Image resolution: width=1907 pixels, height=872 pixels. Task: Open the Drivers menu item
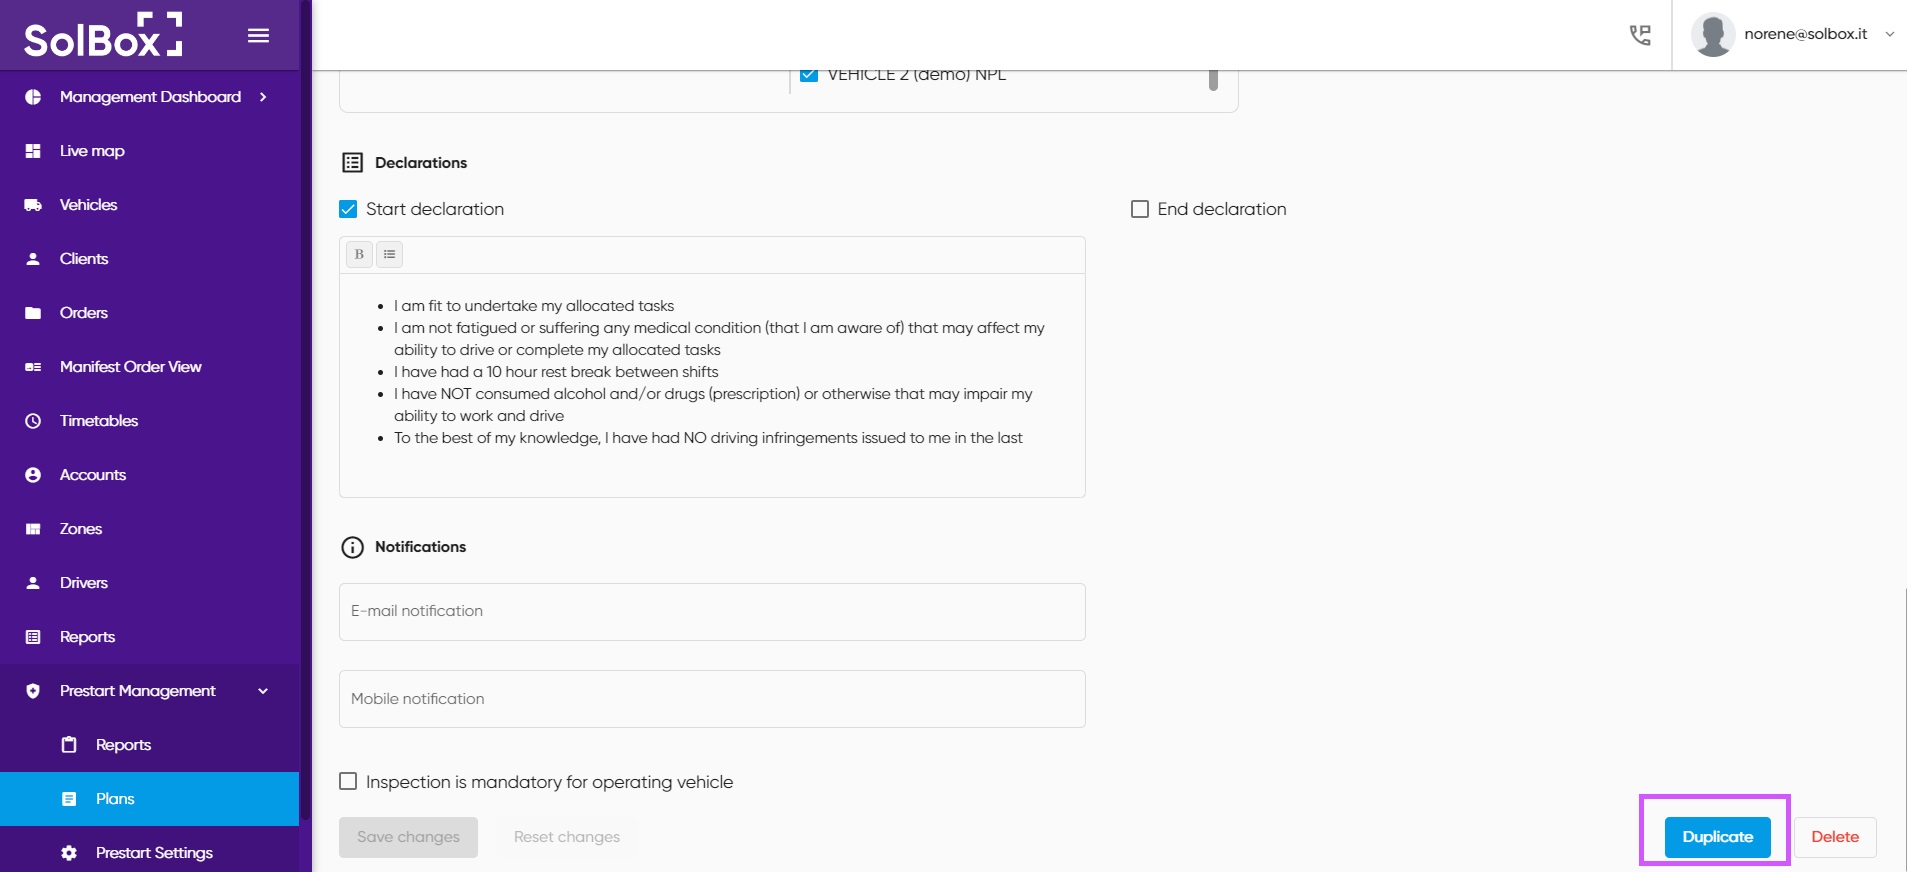[150, 583]
